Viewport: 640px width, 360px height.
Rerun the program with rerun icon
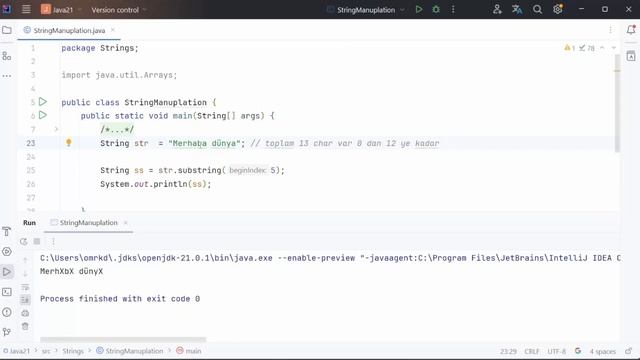coord(24,241)
